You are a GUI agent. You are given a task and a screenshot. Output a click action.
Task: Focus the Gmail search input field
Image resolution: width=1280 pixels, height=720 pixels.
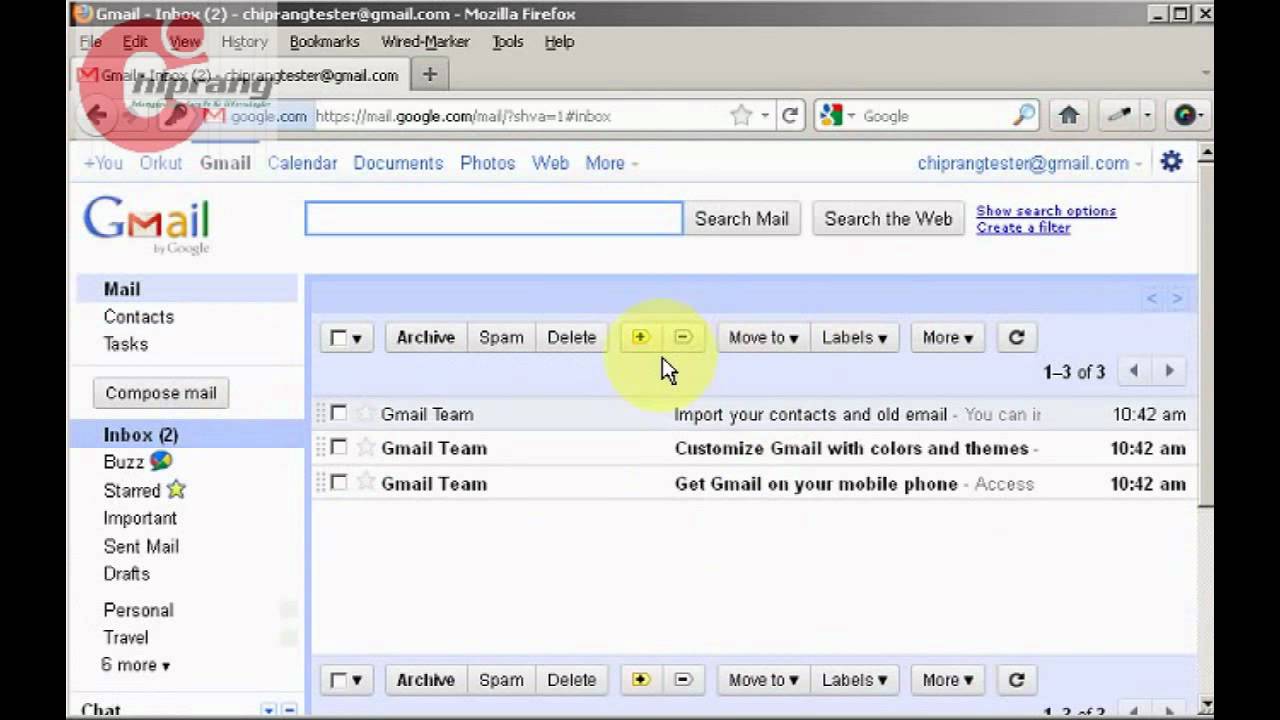pyautogui.click(x=494, y=218)
